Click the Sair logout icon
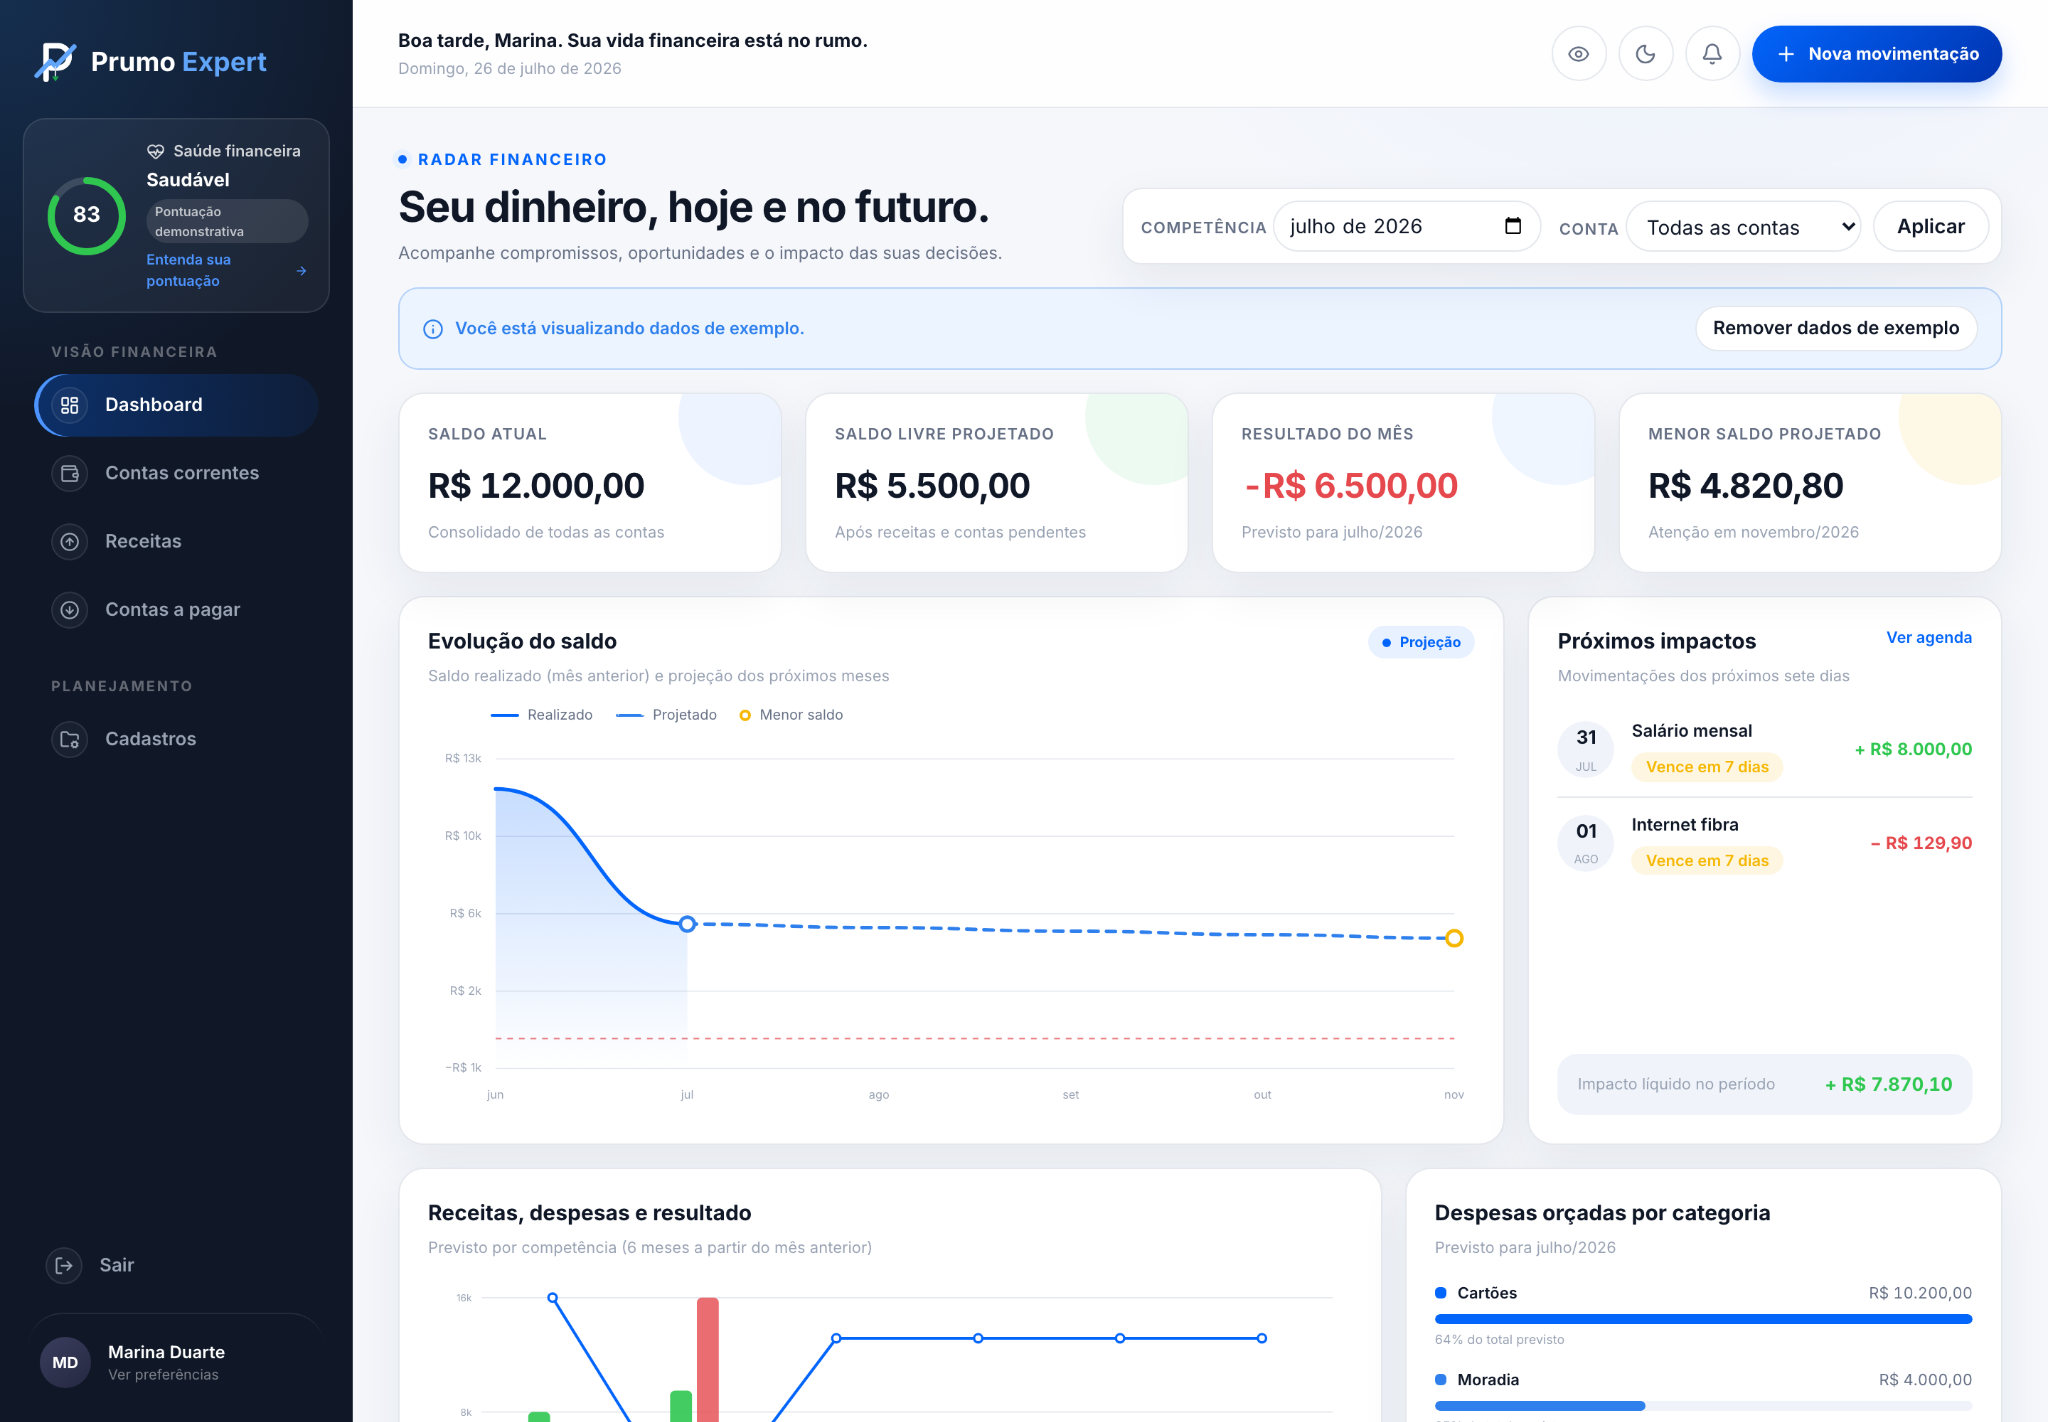The image size is (2048, 1422). pyautogui.click(x=64, y=1265)
